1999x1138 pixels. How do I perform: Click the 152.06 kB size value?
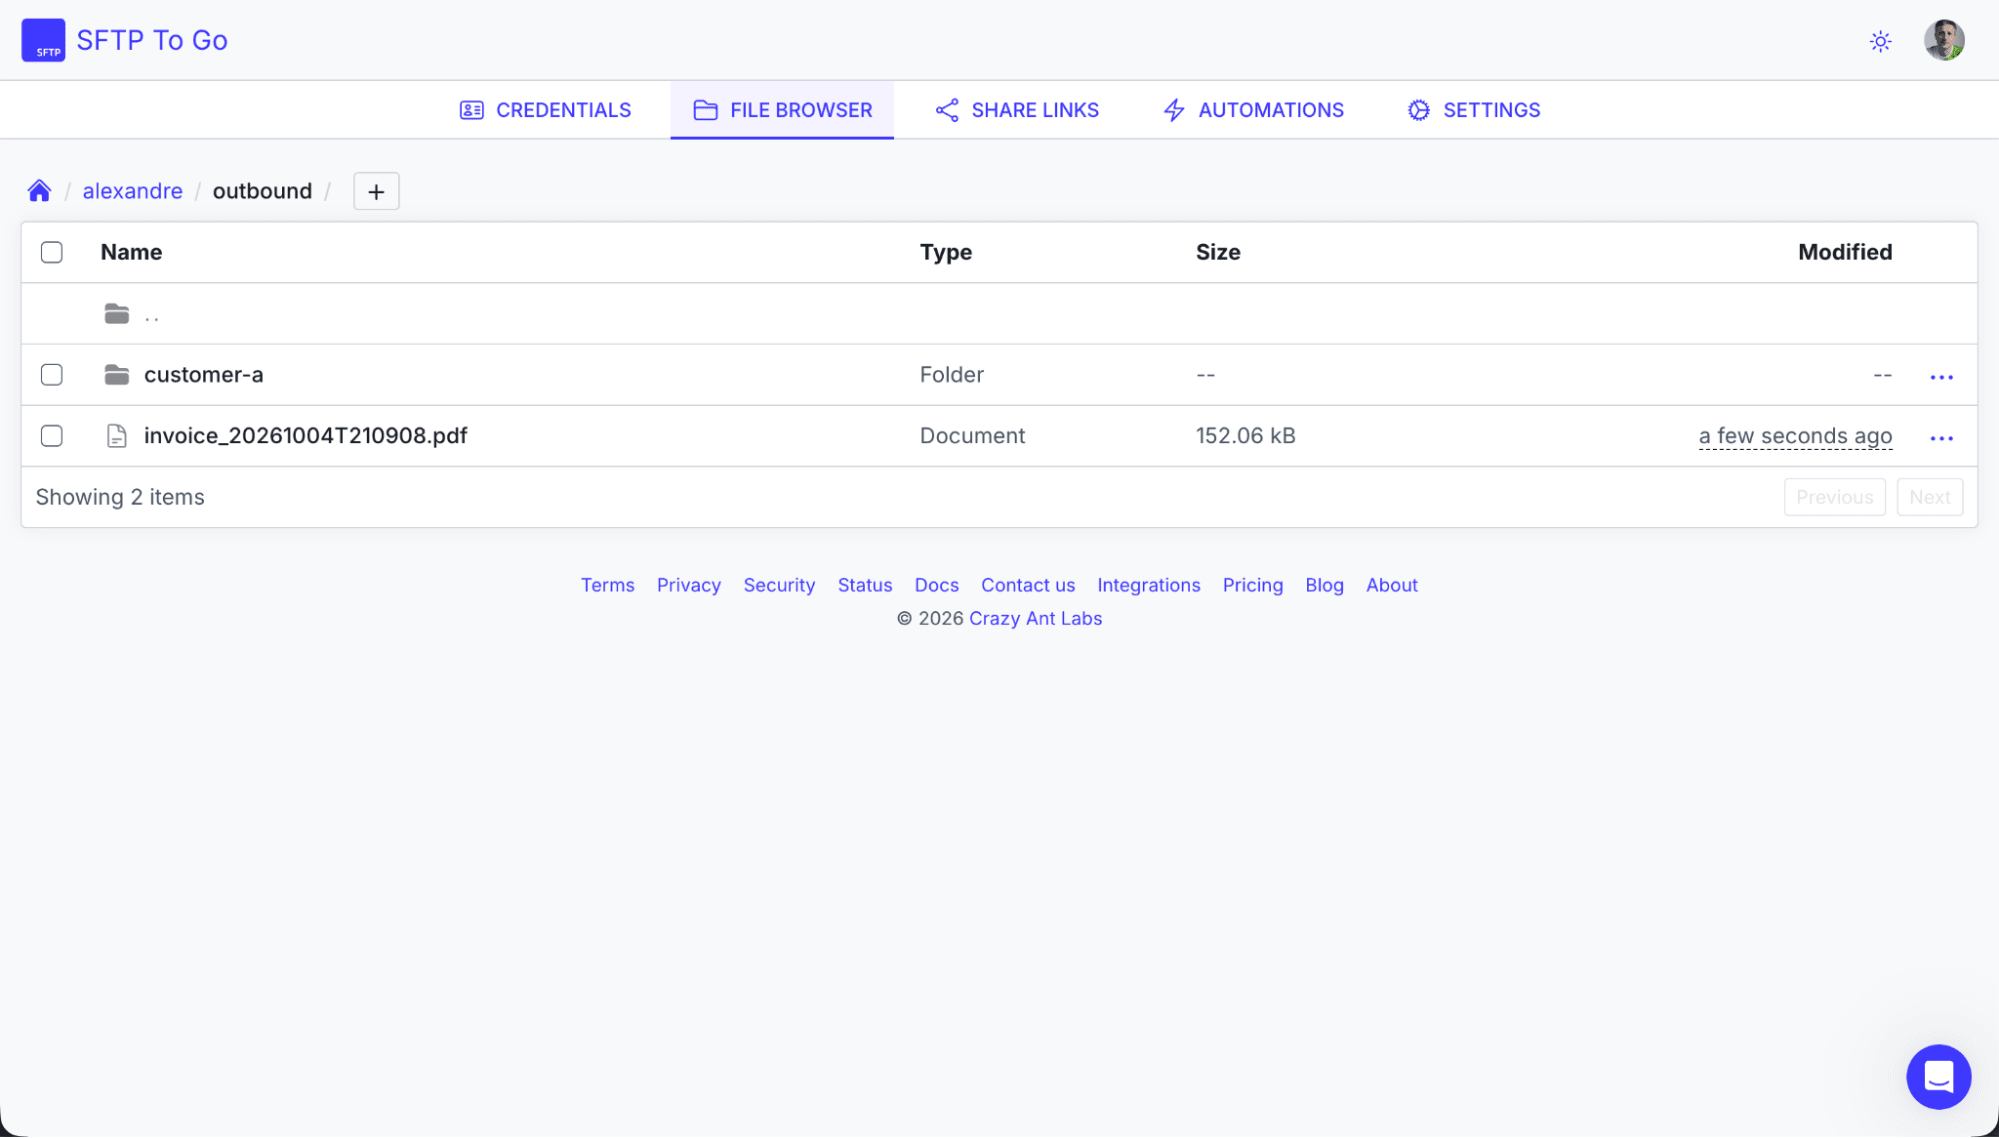click(x=1245, y=436)
